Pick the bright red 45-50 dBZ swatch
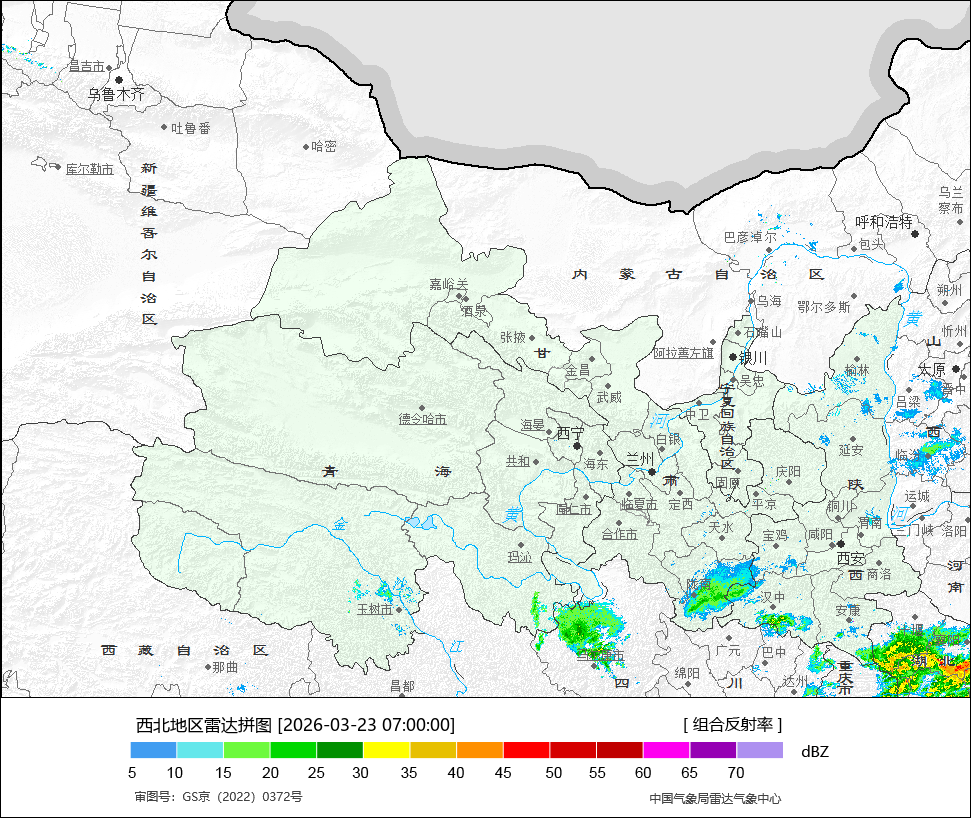971x818 pixels. click(527, 751)
